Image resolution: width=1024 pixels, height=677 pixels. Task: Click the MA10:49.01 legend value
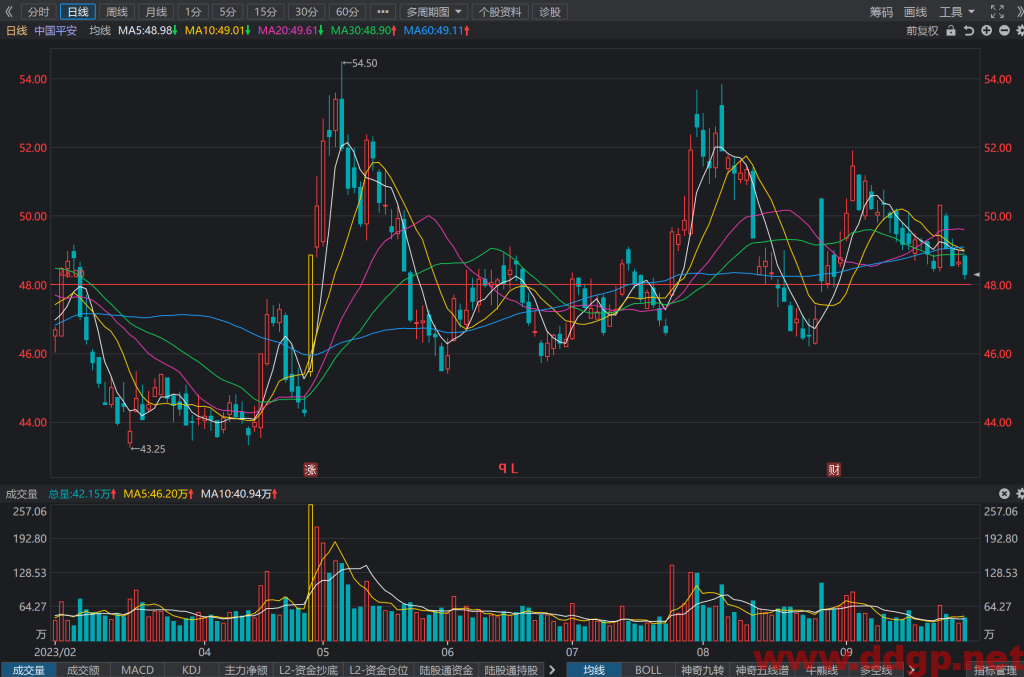pyautogui.click(x=217, y=31)
